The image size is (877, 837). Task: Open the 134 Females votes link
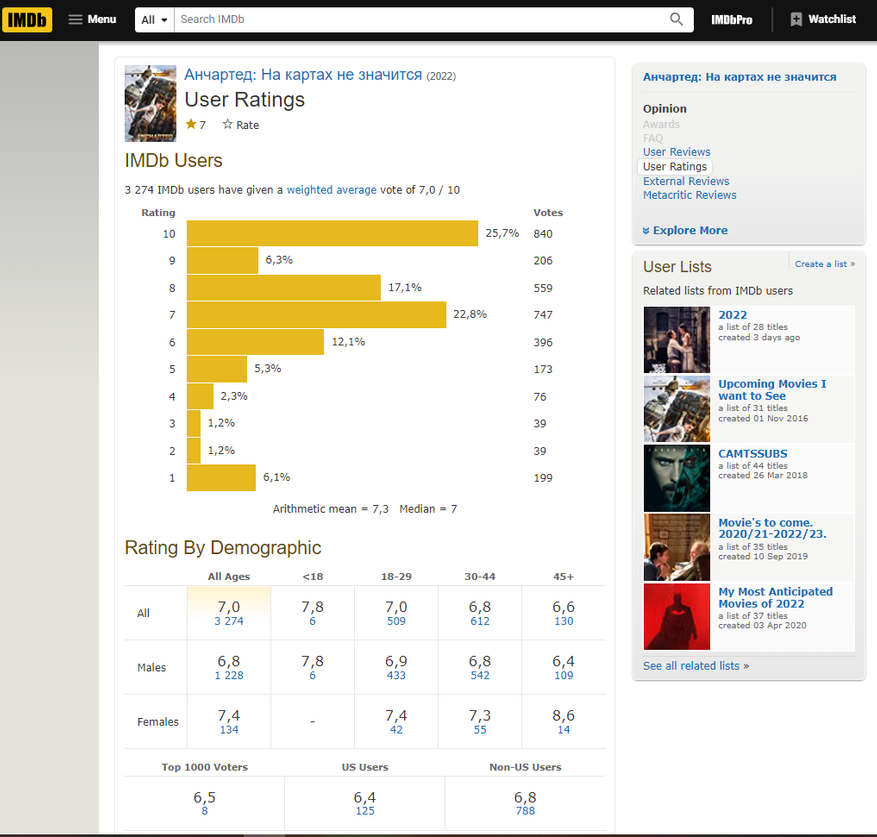coord(229,730)
